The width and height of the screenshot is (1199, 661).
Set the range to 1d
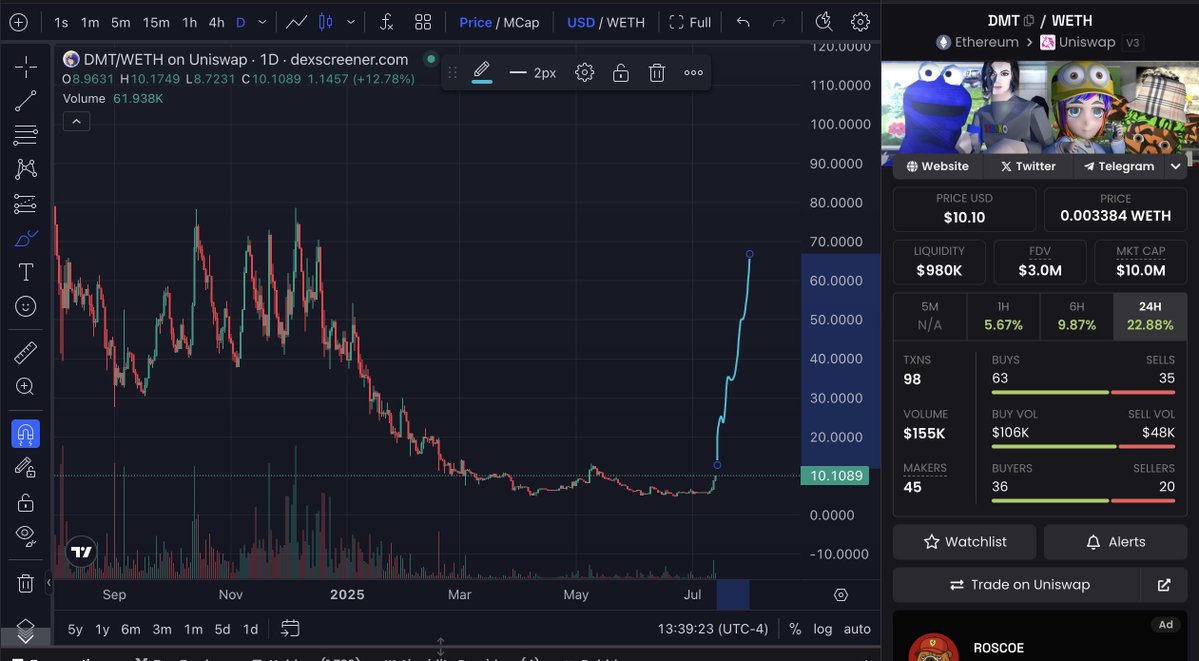250,629
